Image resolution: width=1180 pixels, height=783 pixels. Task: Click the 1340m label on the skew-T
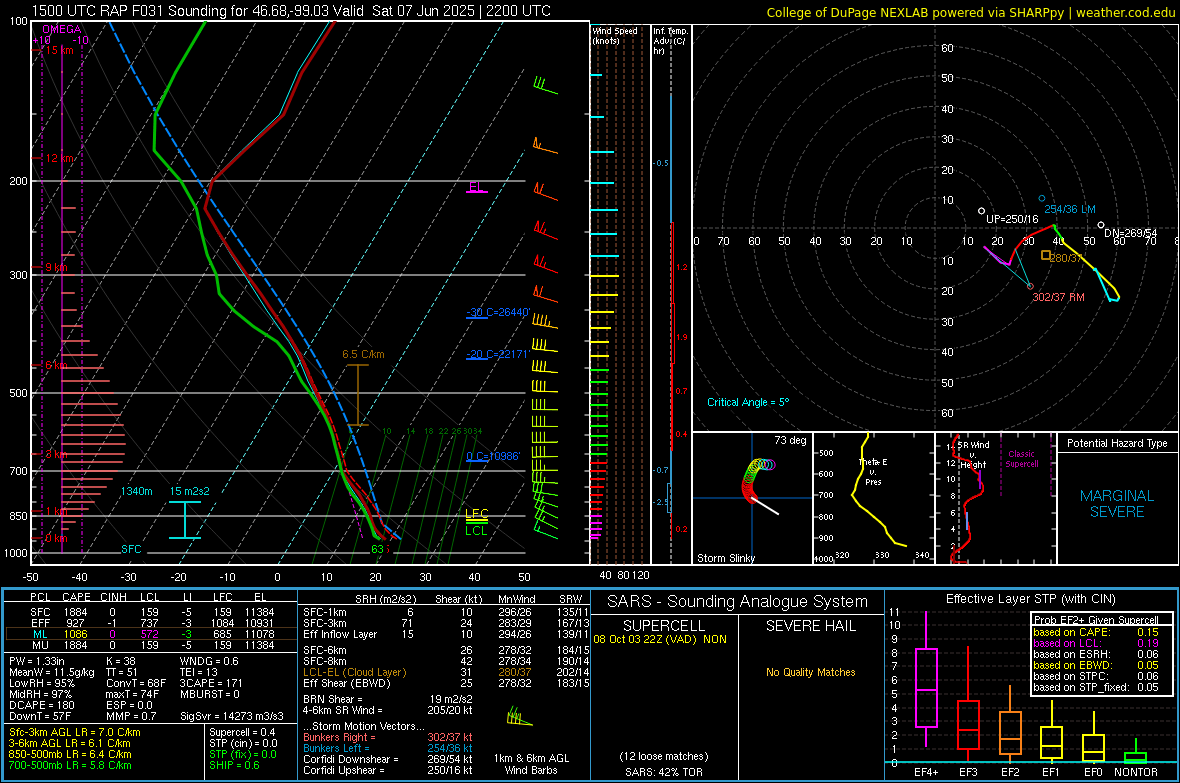point(136,491)
